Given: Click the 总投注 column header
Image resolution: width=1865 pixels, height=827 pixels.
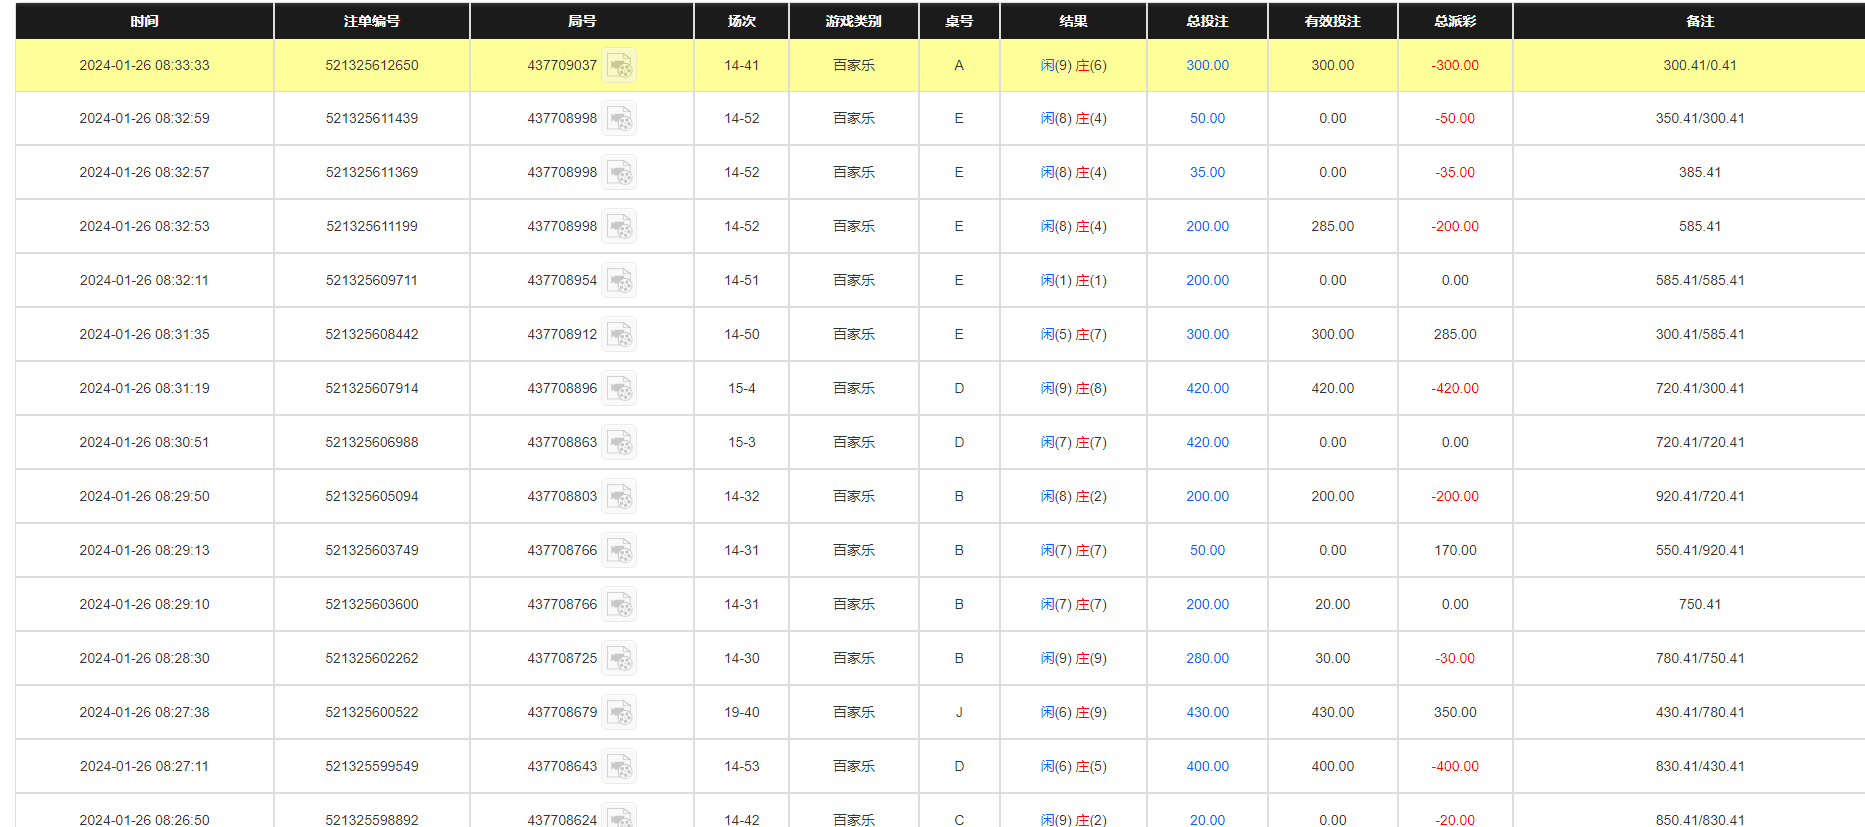Looking at the screenshot, I should click(1207, 21).
